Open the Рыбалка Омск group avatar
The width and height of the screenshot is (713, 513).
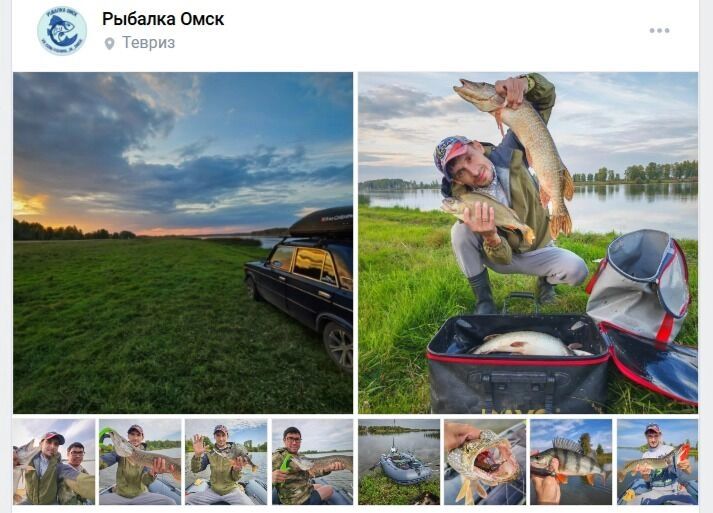coord(62,30)
